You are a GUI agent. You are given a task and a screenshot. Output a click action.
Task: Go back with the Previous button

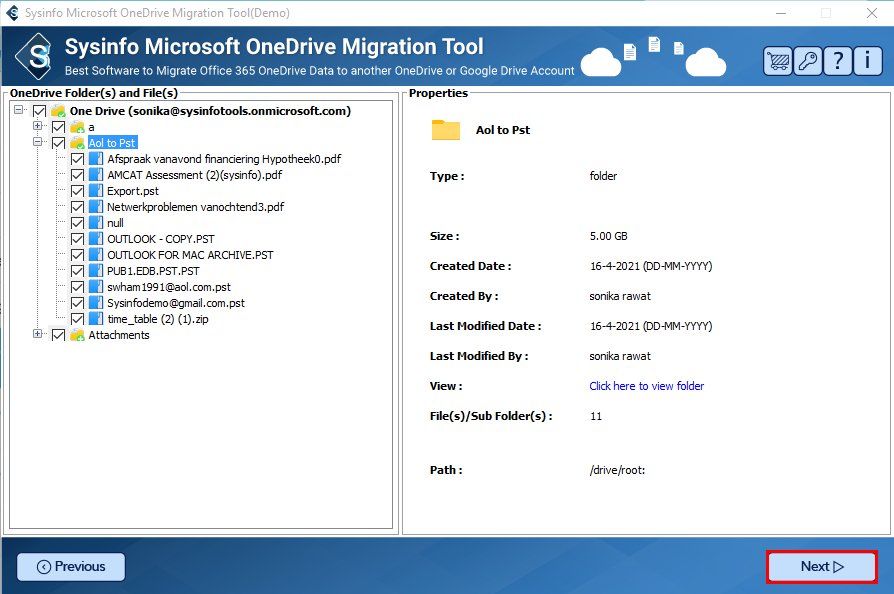[x=71, y=567]
